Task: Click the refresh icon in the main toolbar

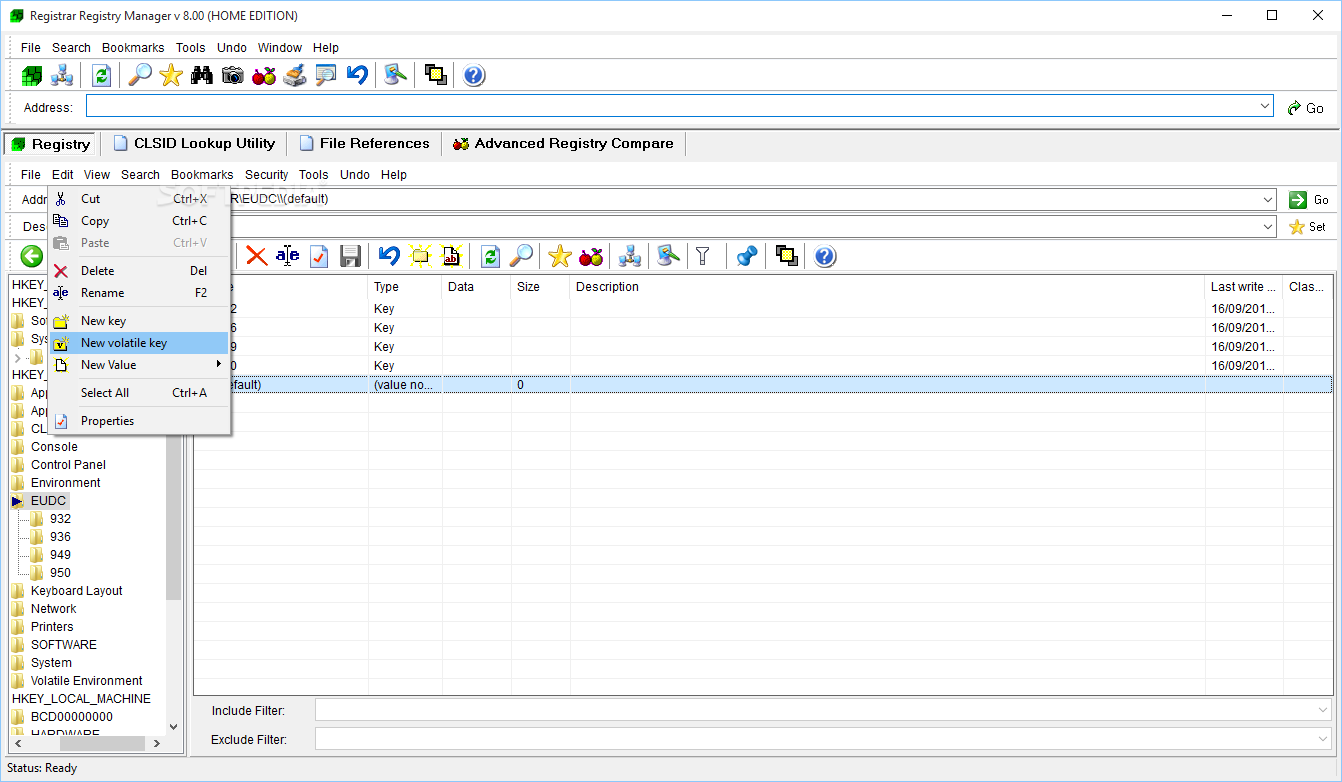Action: click(x=101, y=75)
